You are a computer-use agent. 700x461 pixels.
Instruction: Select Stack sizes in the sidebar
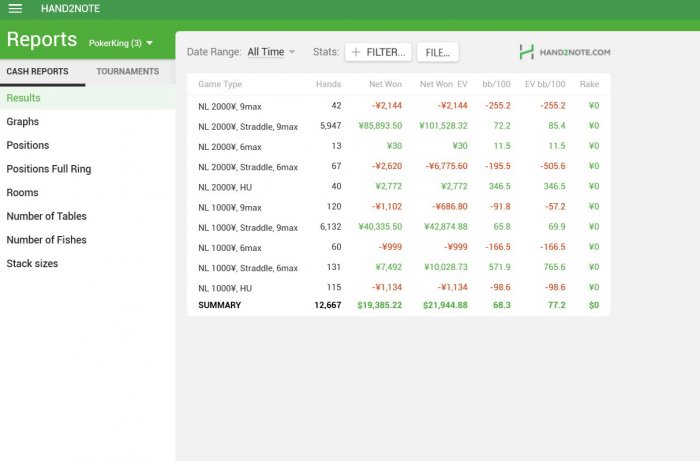pyautogui.click(x=33, y=264)
